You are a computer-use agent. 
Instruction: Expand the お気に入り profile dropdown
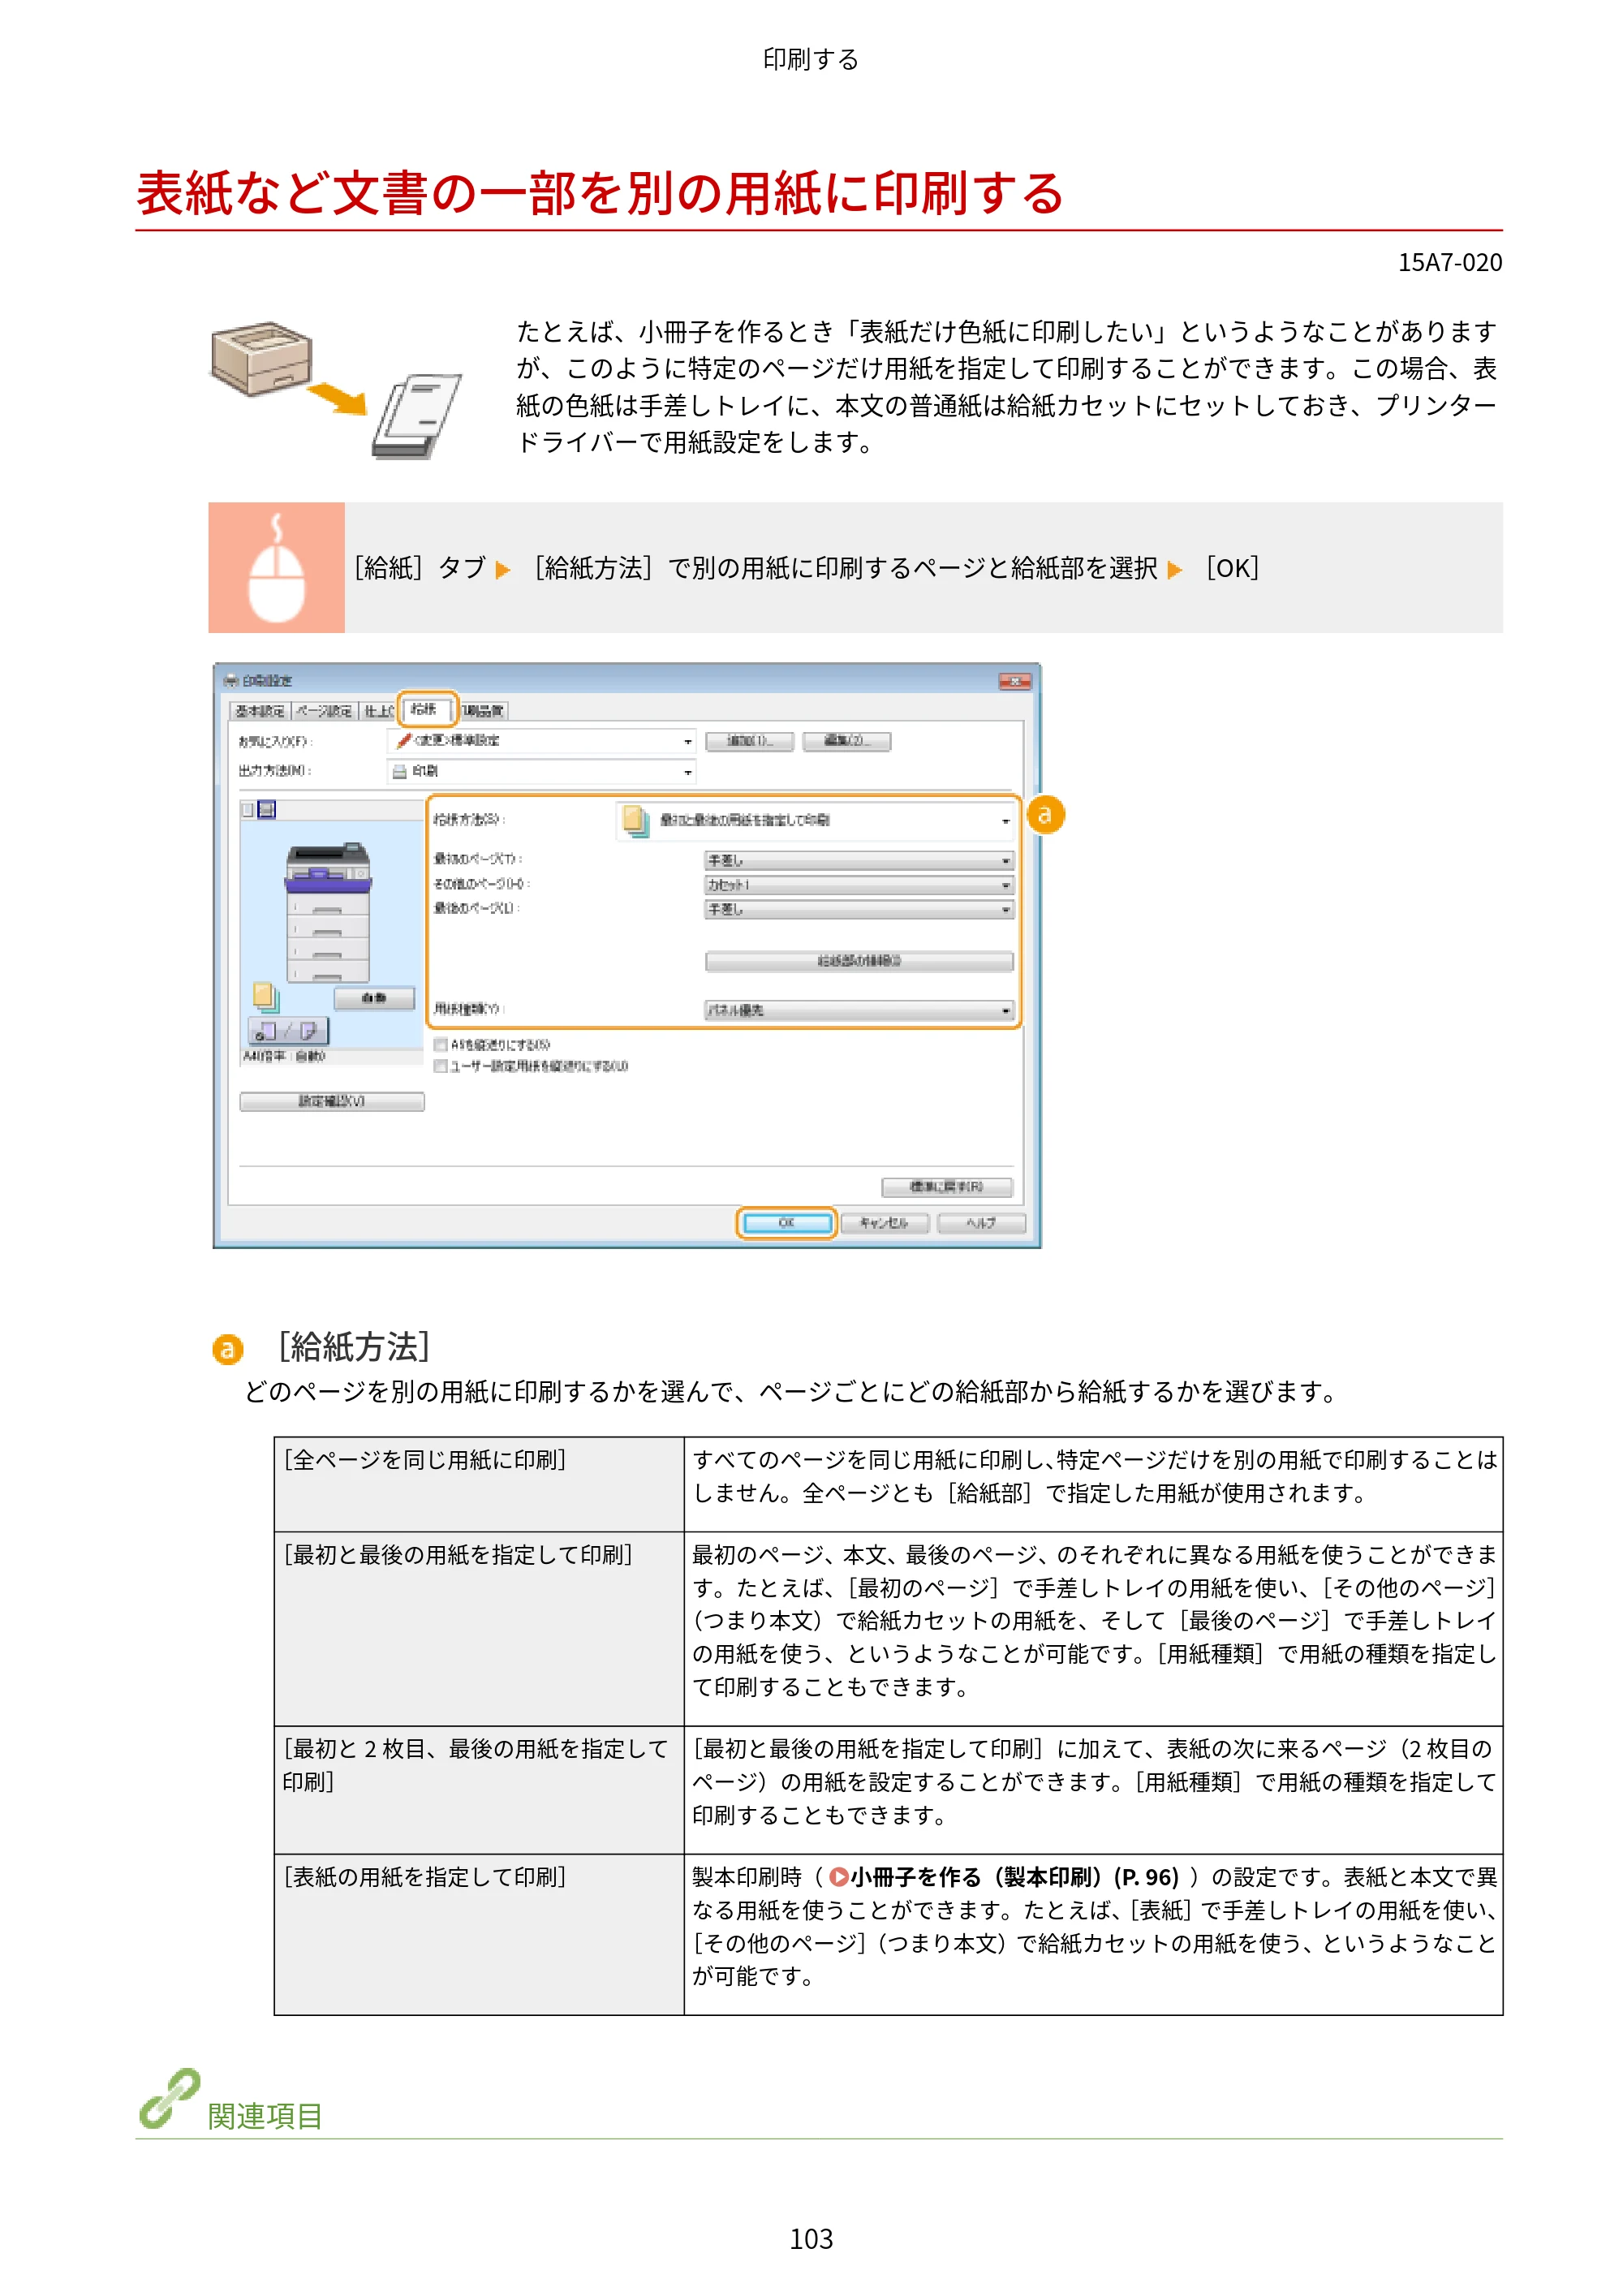point(541,741)
